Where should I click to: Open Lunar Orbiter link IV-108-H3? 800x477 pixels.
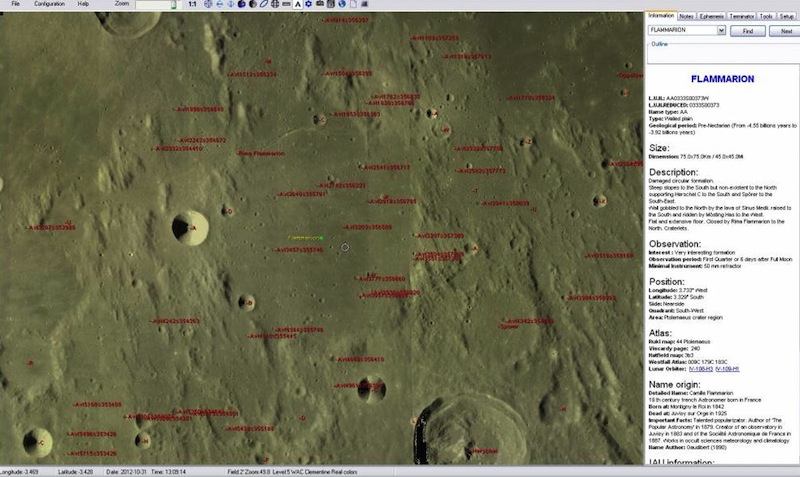coord(701,369)
